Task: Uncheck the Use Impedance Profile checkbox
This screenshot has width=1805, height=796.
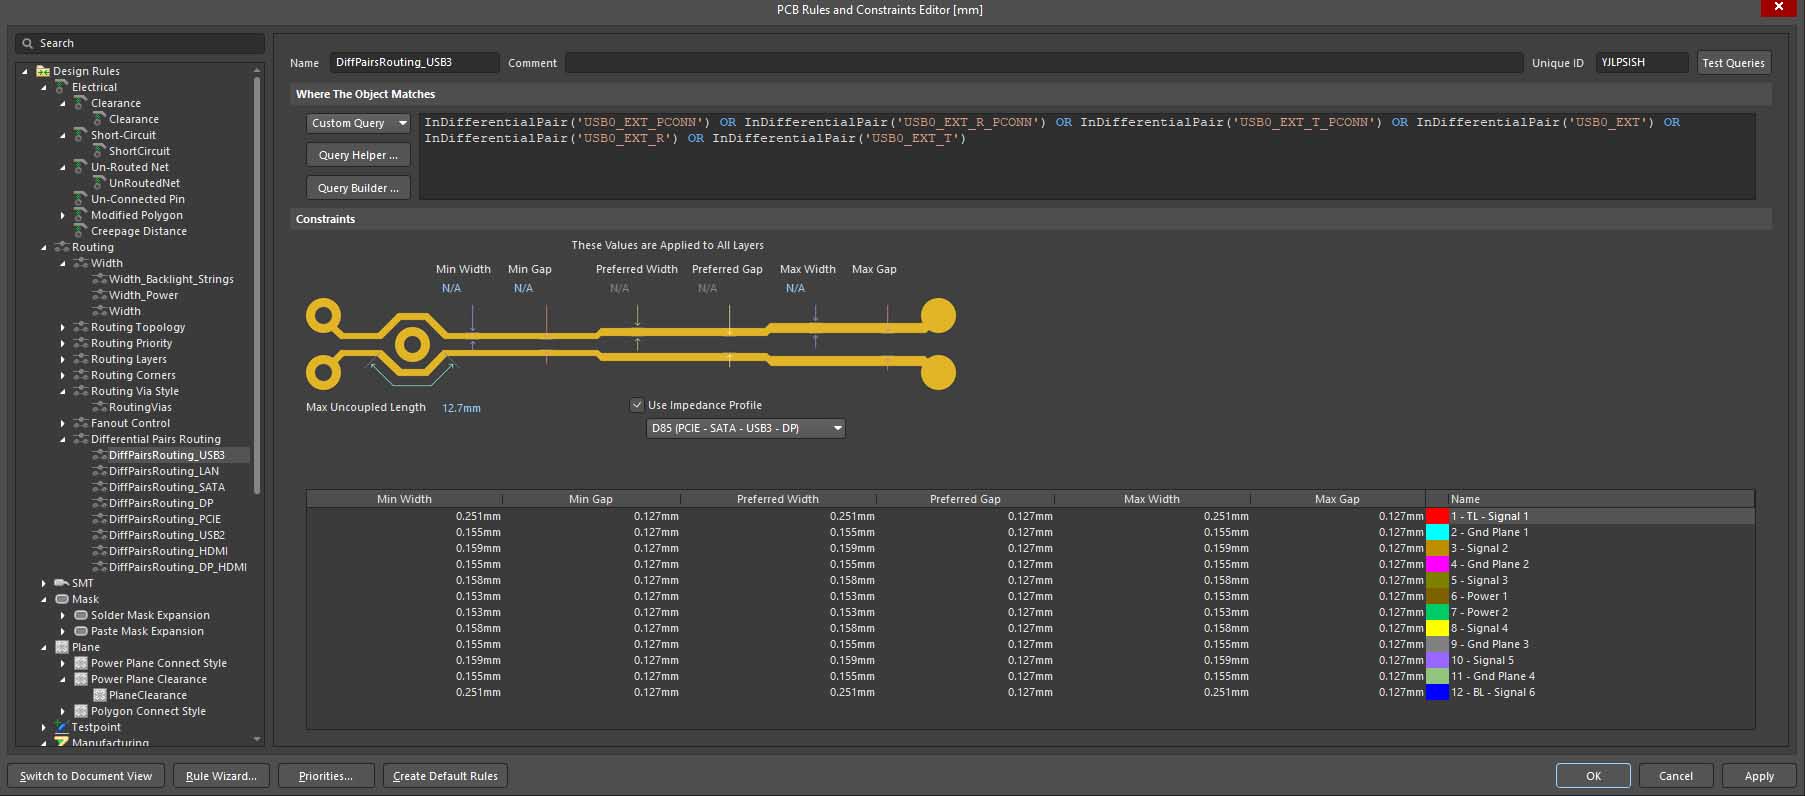Action: tap(636, 405)
